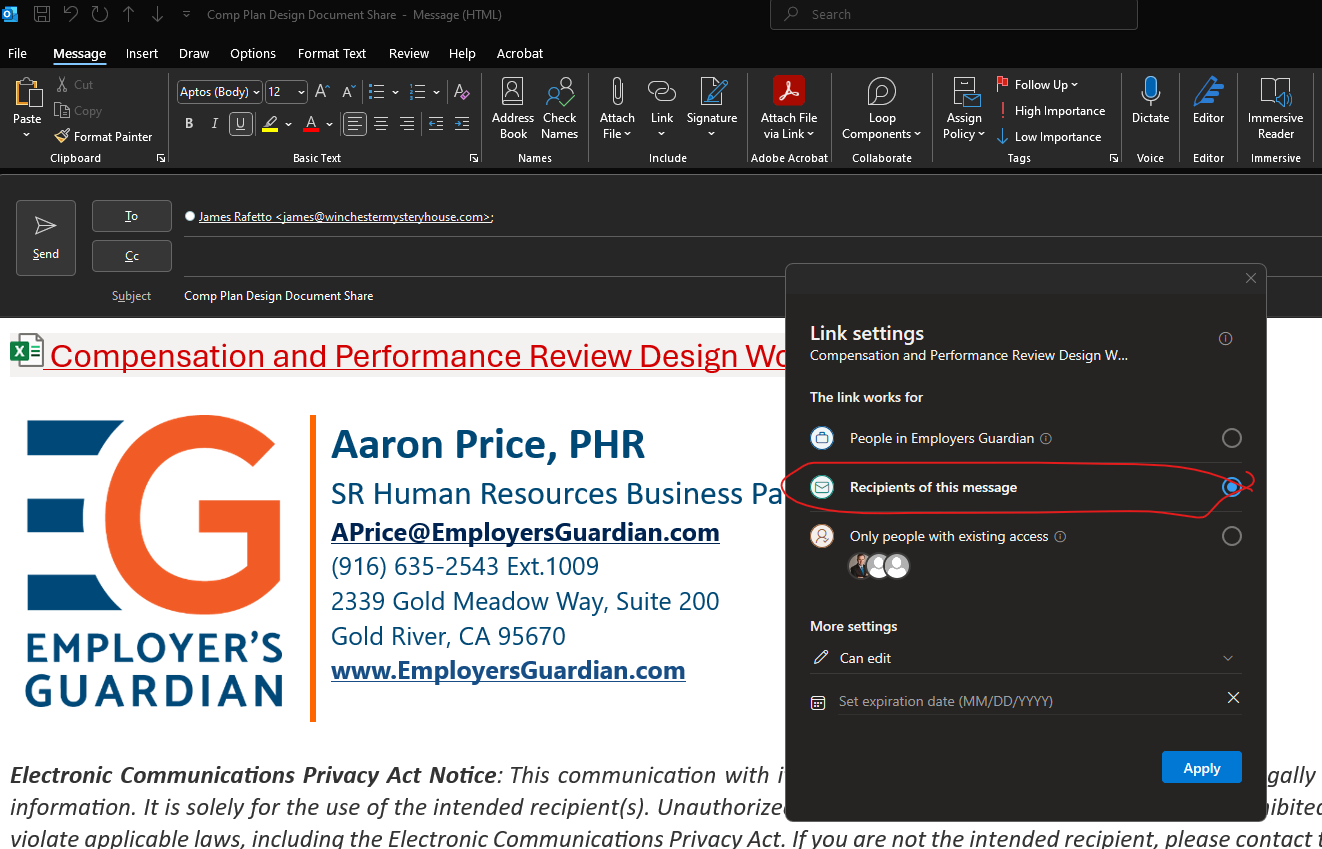Screen dimensions: 1322x849
Task: Send the email message
Action: pyautogui.click(x=46, y=237)
